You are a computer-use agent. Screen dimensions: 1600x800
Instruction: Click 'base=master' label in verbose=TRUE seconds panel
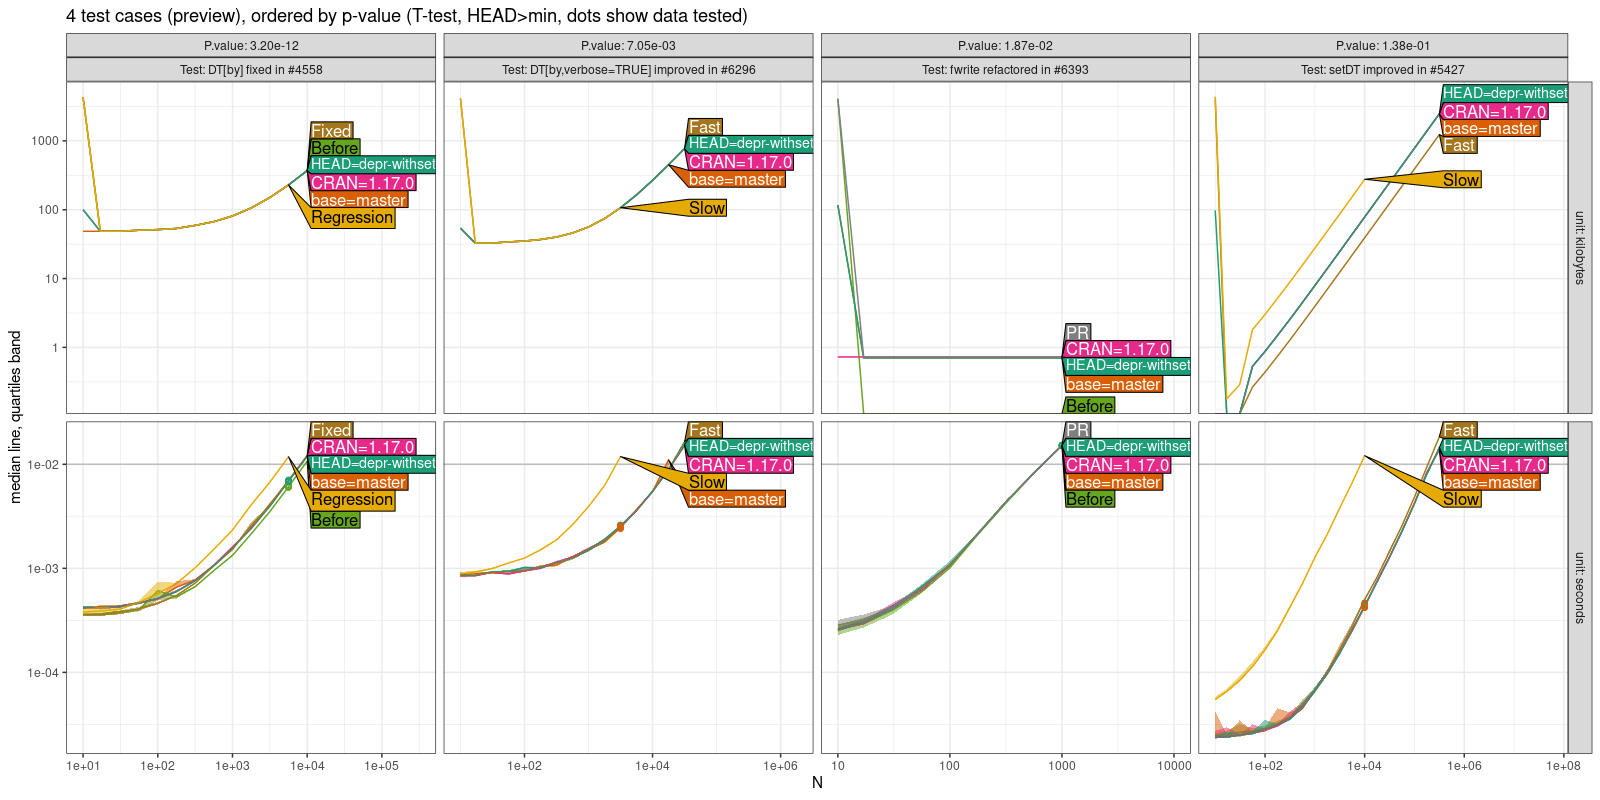pyautogui.click(x=736, y=499)
